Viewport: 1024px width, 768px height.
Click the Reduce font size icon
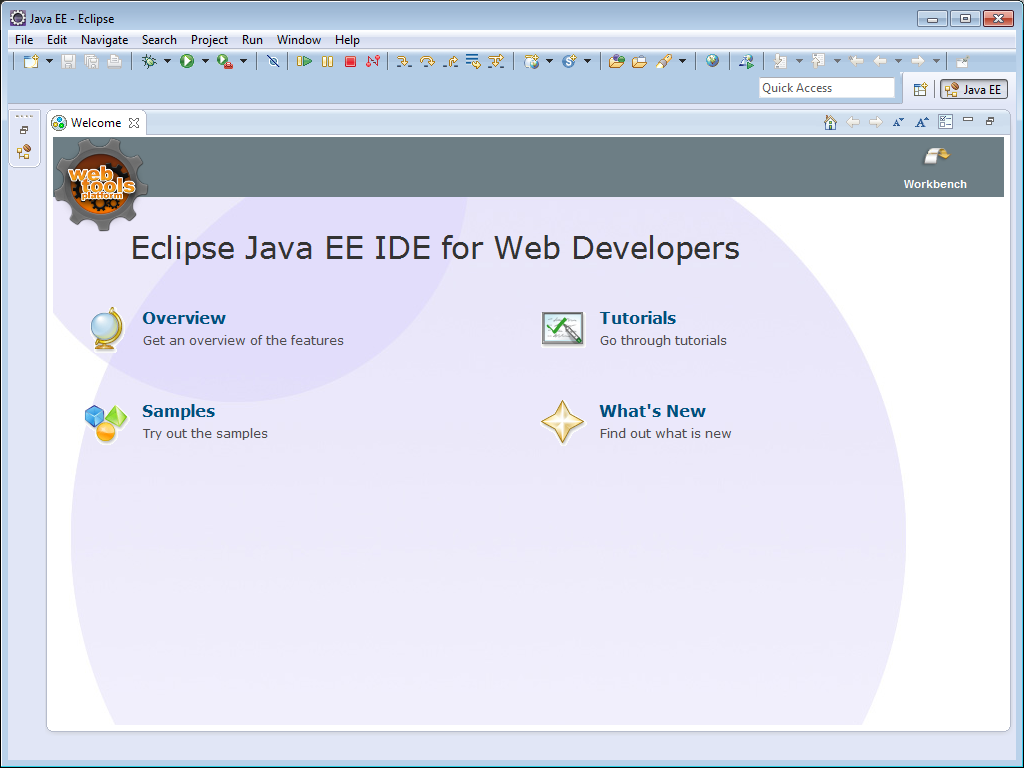(x=899, y=122)
